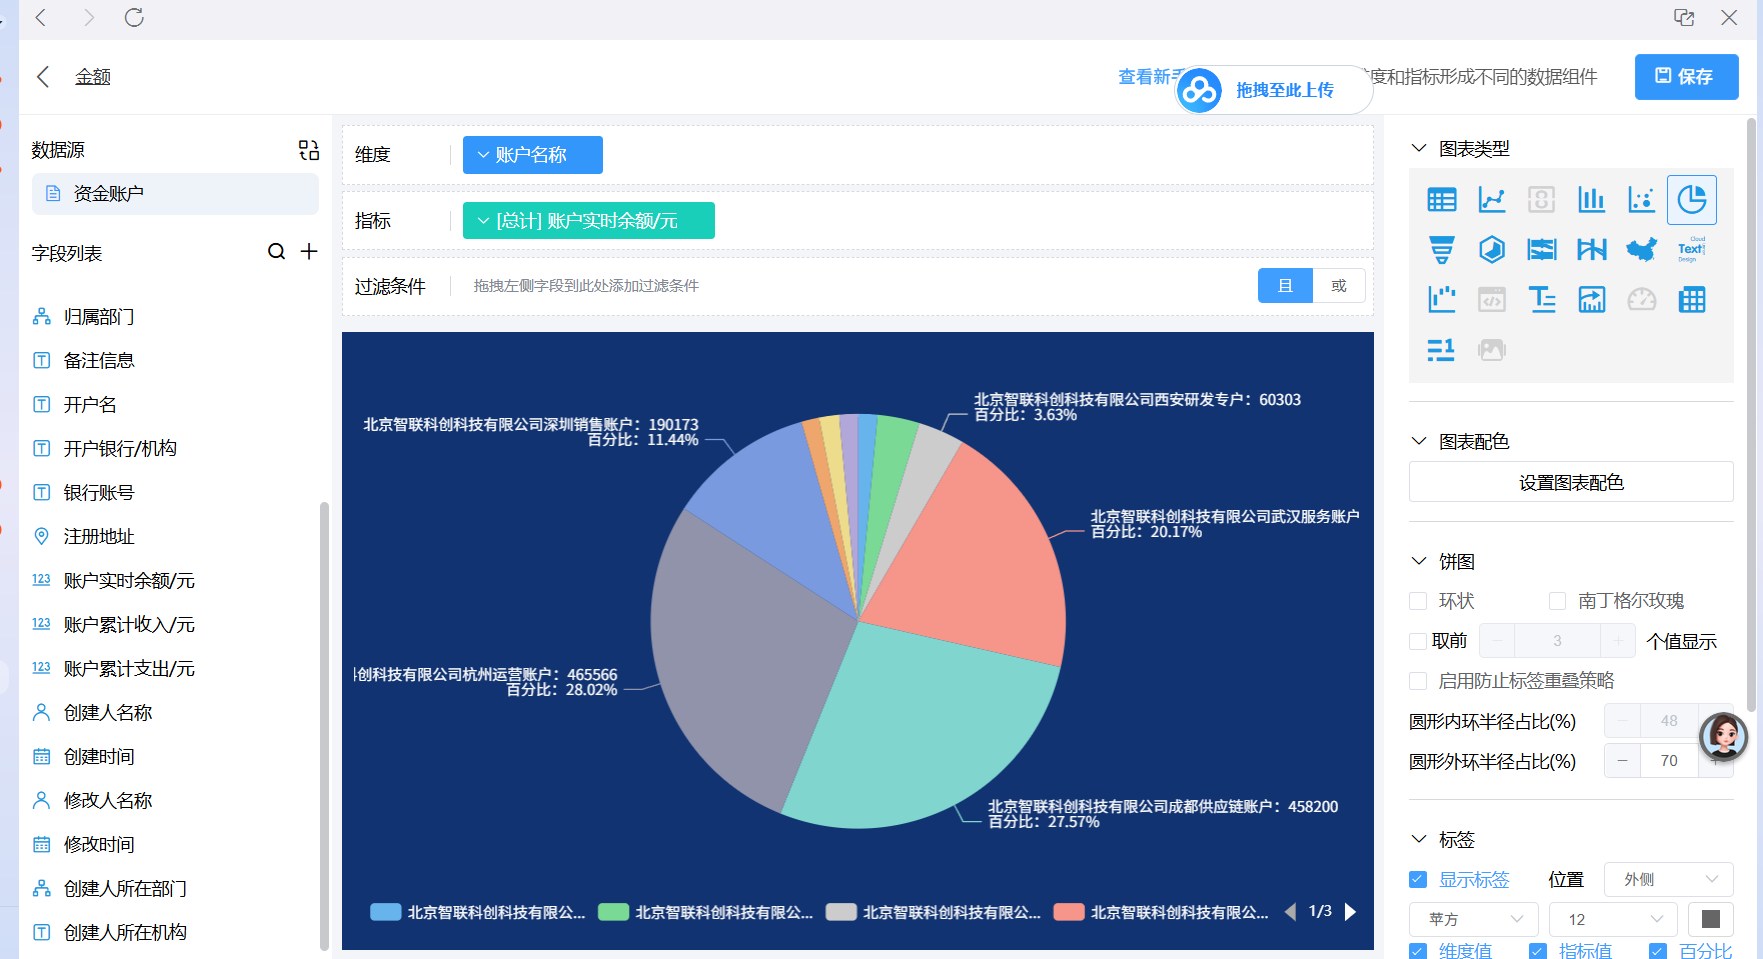1763x959 pixels.
Task: Select the pie chart type icon
Action: 1692,200
